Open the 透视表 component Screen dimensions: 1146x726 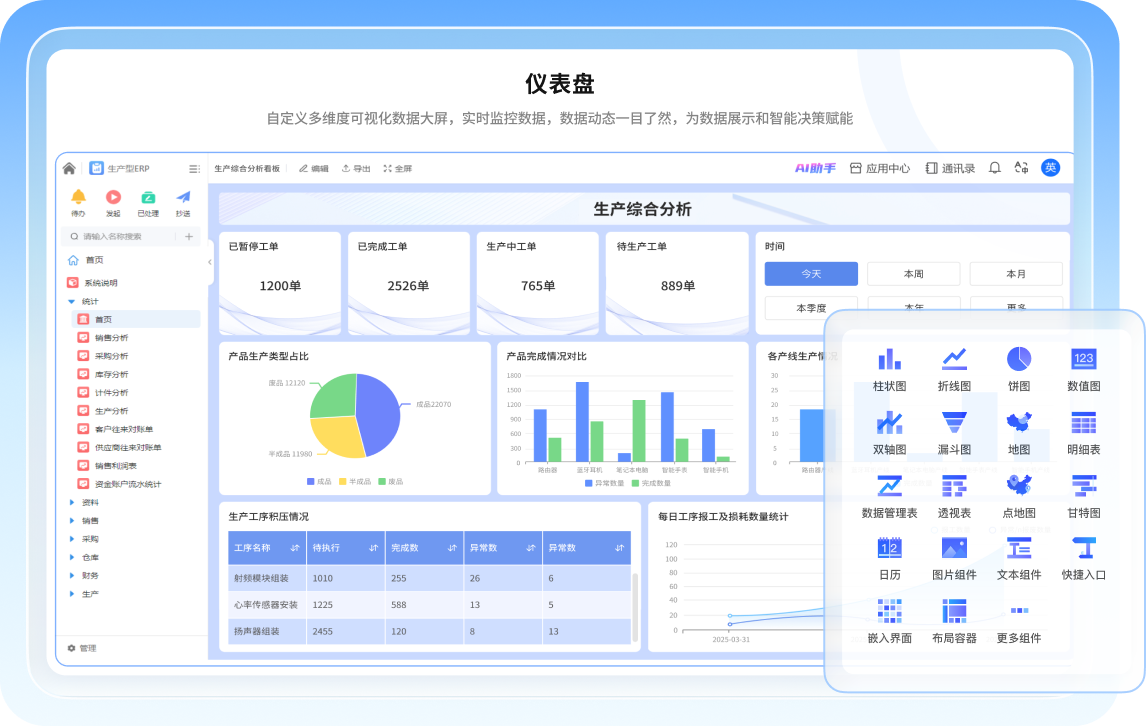coord(954,497)
